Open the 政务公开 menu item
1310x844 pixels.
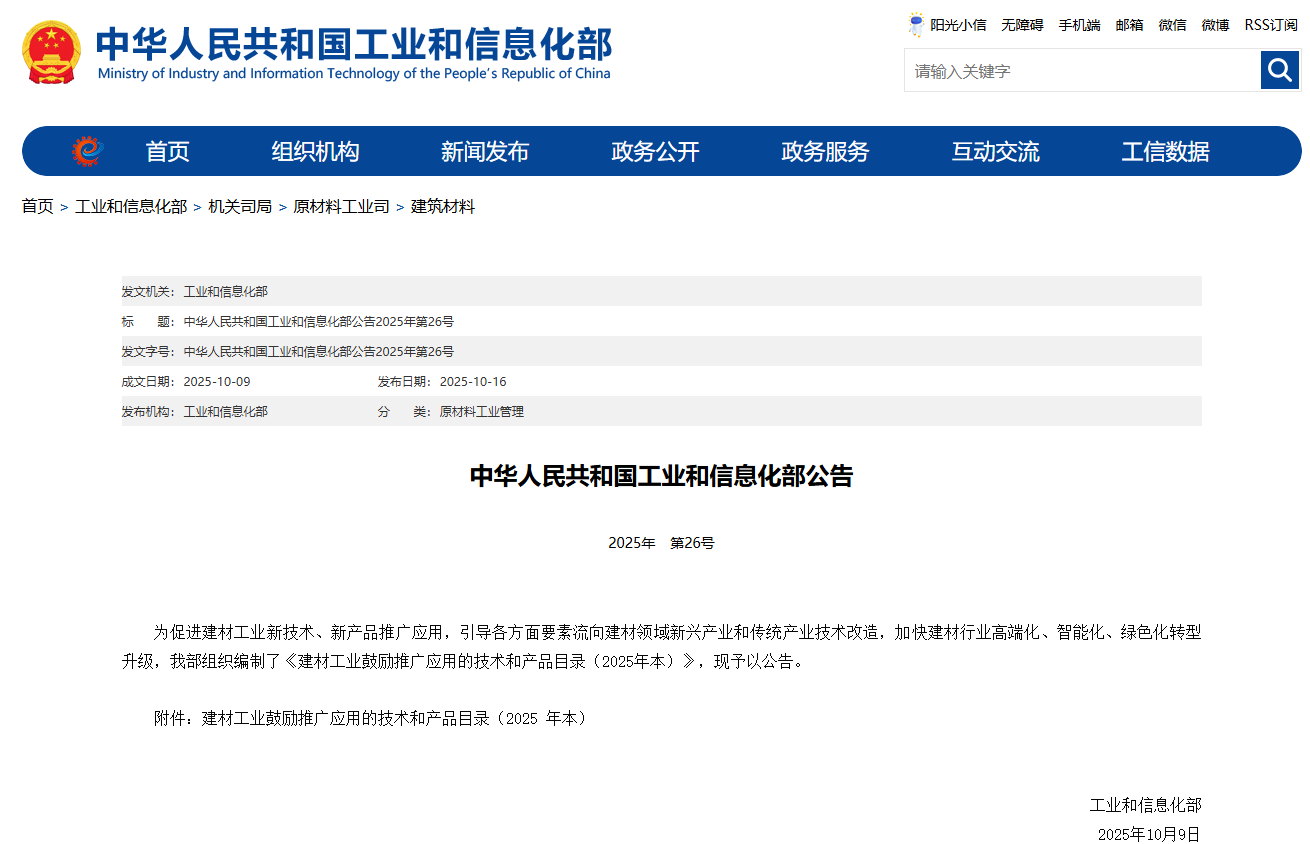coord(655,152)
